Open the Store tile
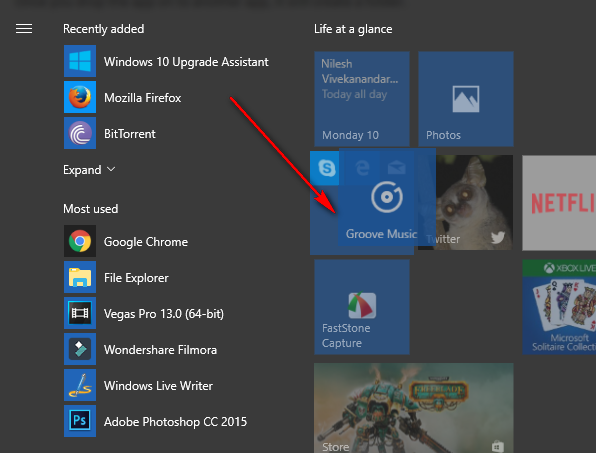This screenshot has height=453, width=596. (x=414, y=408)
